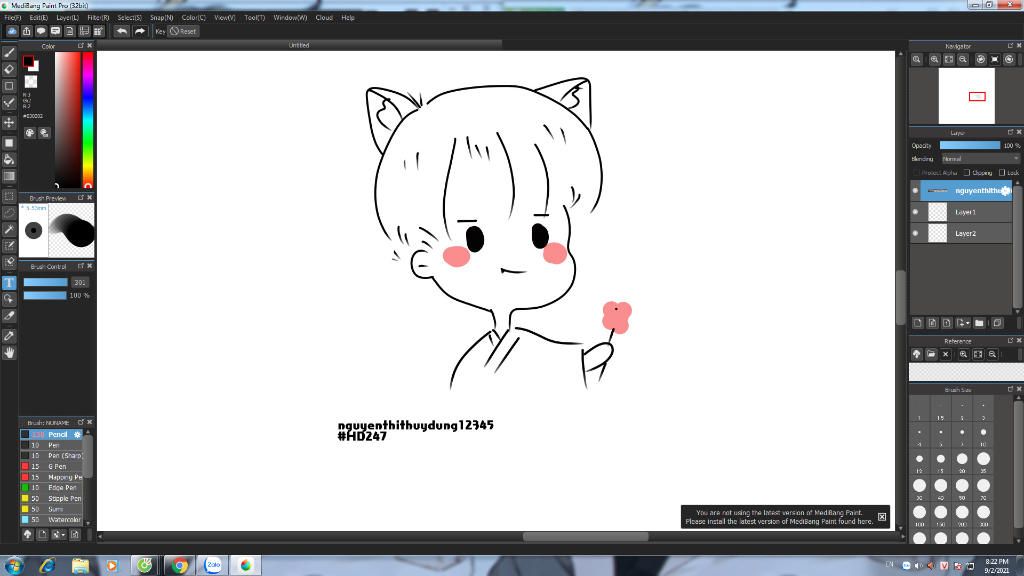Select the Gradient tool
This screenshot has width=1024, height=576.
9,176
